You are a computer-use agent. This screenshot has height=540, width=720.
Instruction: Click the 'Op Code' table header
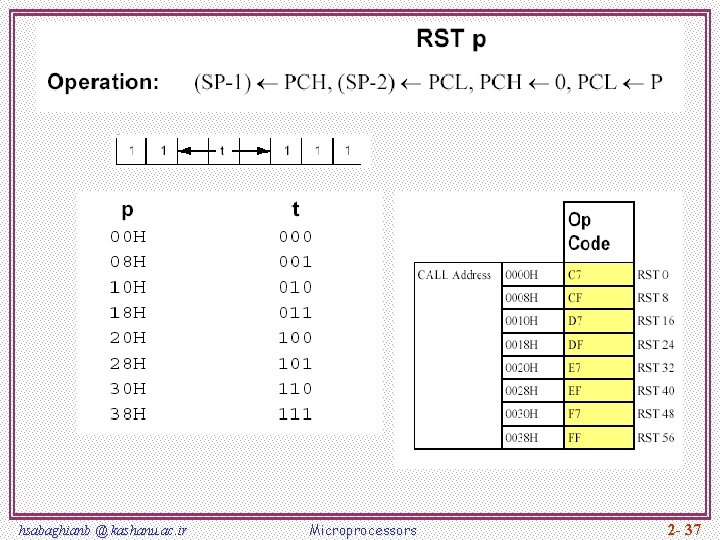(599, 232)
